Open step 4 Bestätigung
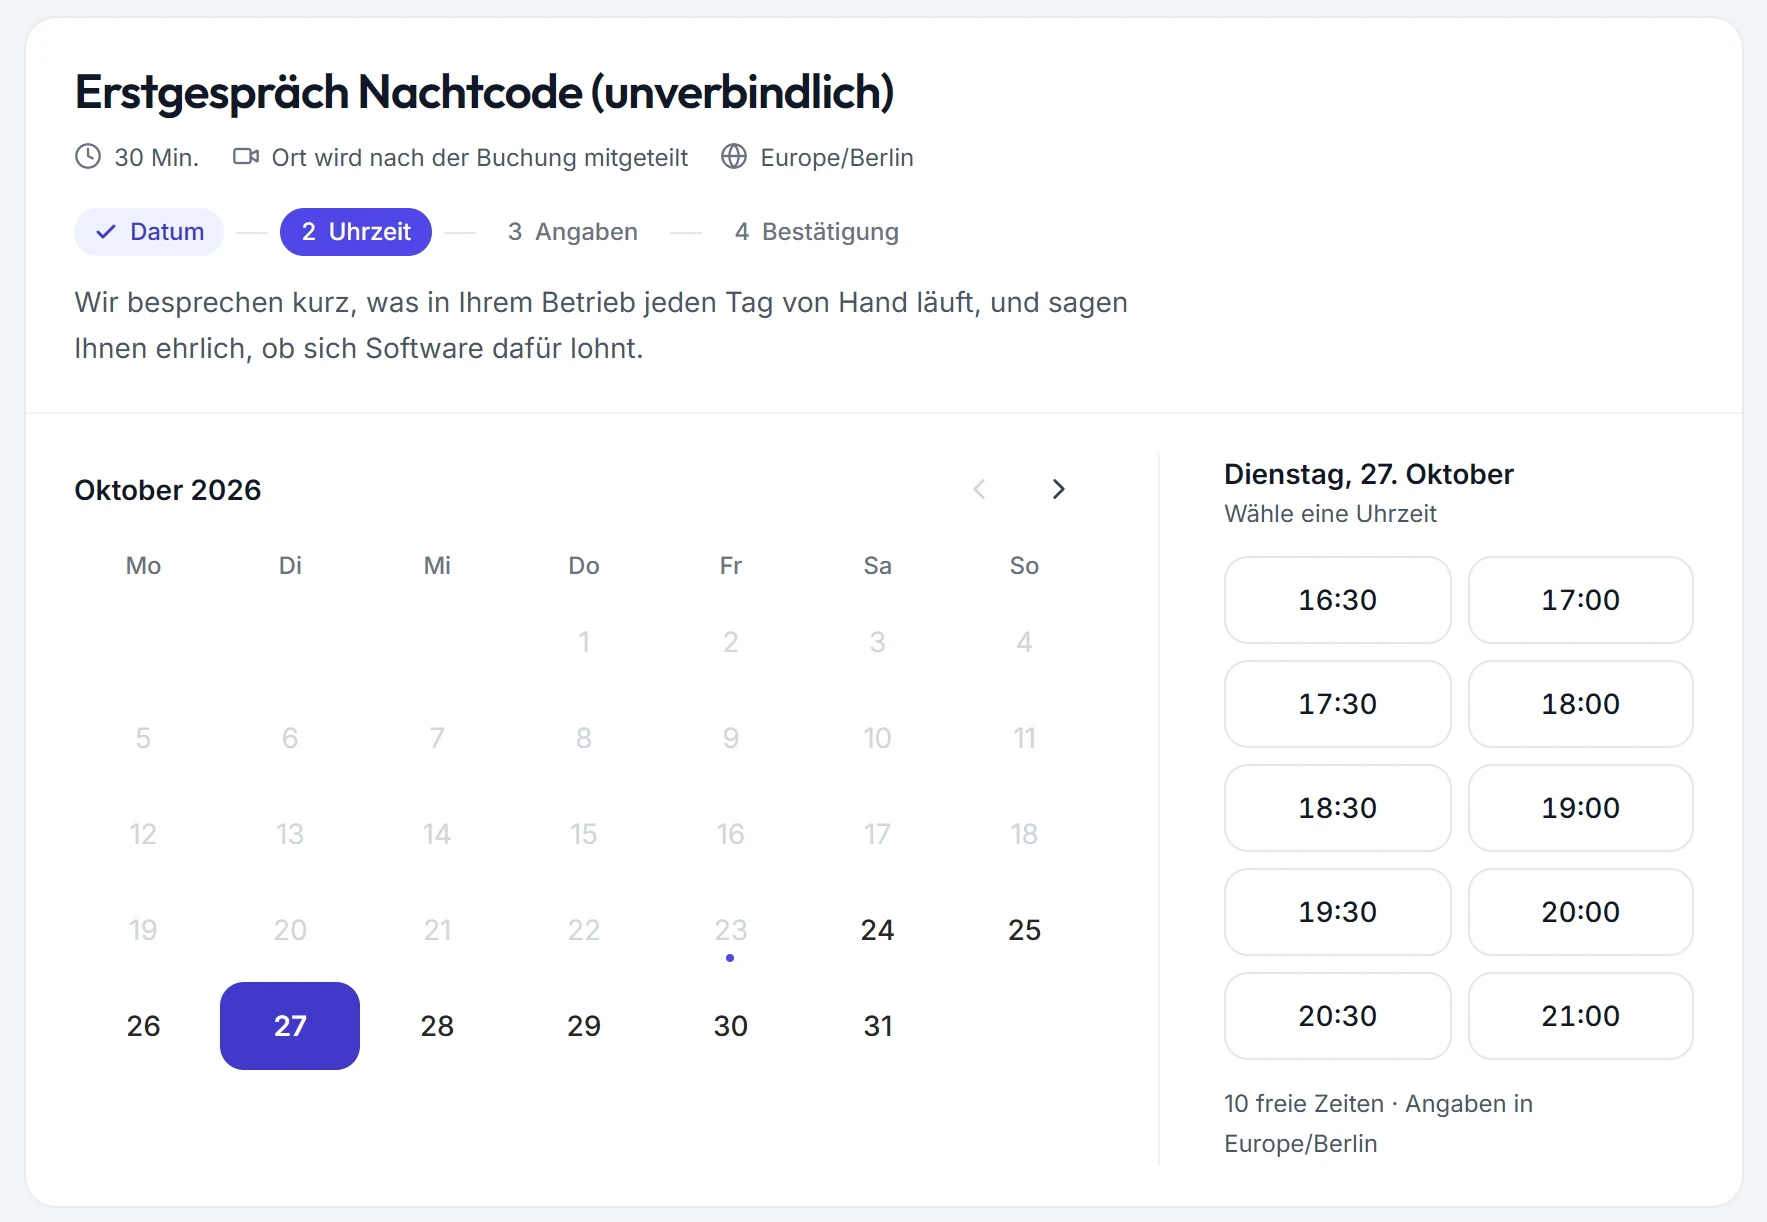 (x=816, y=232)
